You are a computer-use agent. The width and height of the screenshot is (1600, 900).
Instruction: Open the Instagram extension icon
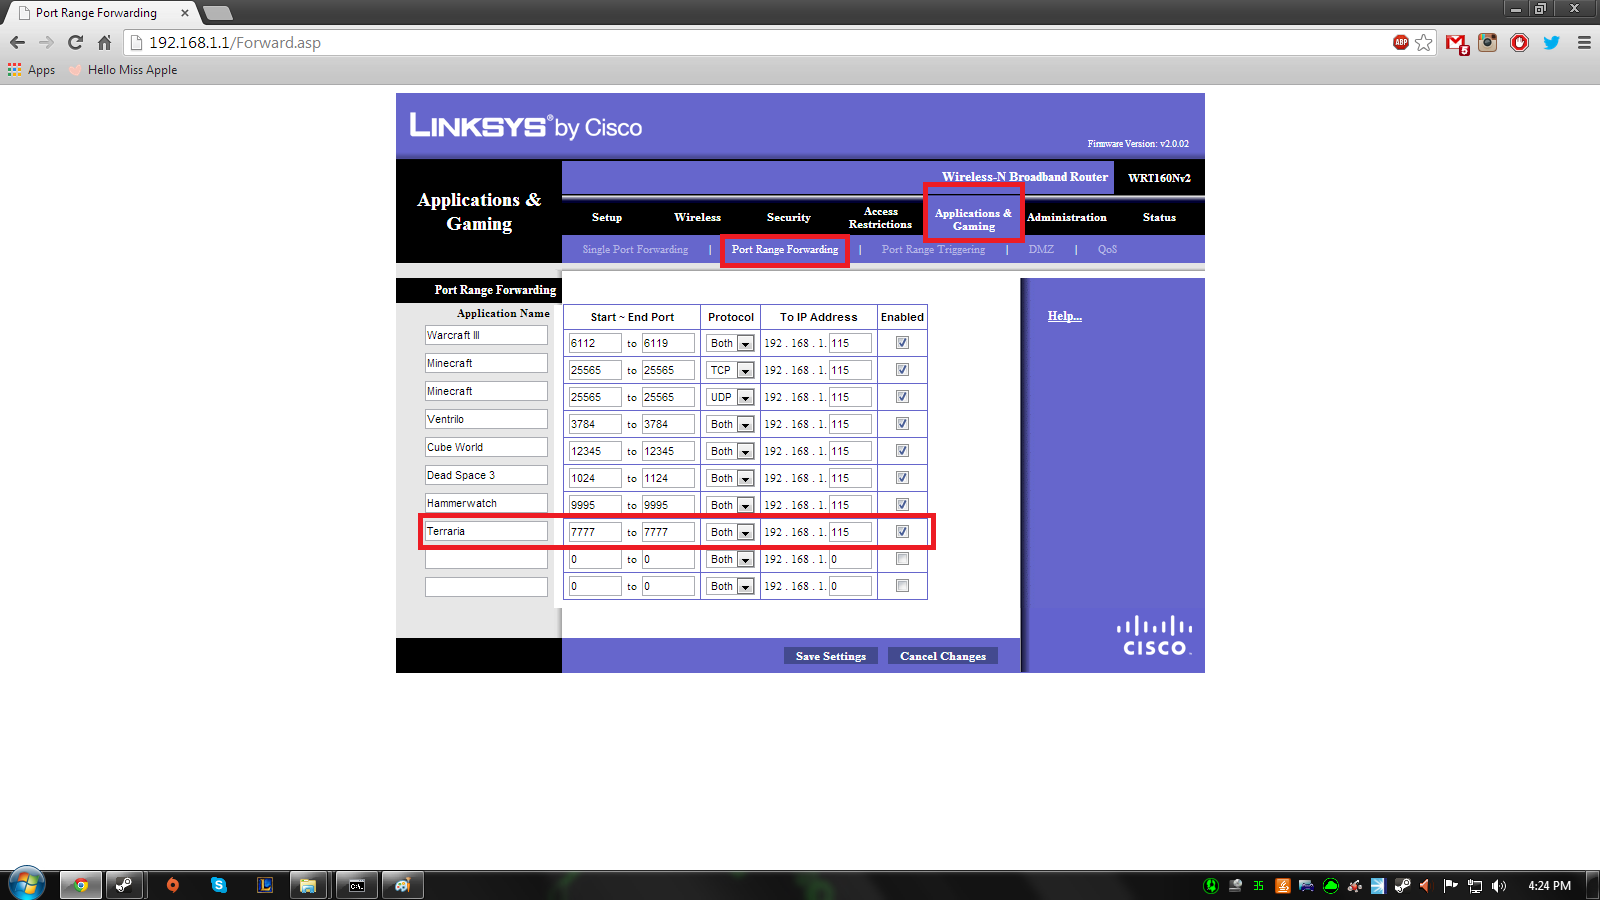click(1488, 42)
